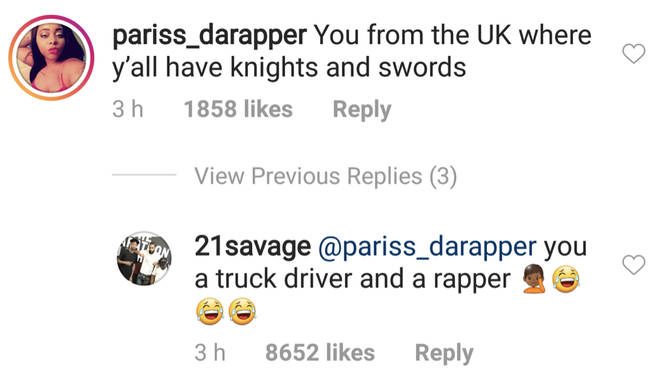Screen dimensions: 660x371
Task: Select the text 'y'all have knights and swords'
Action: pos(289,68)
